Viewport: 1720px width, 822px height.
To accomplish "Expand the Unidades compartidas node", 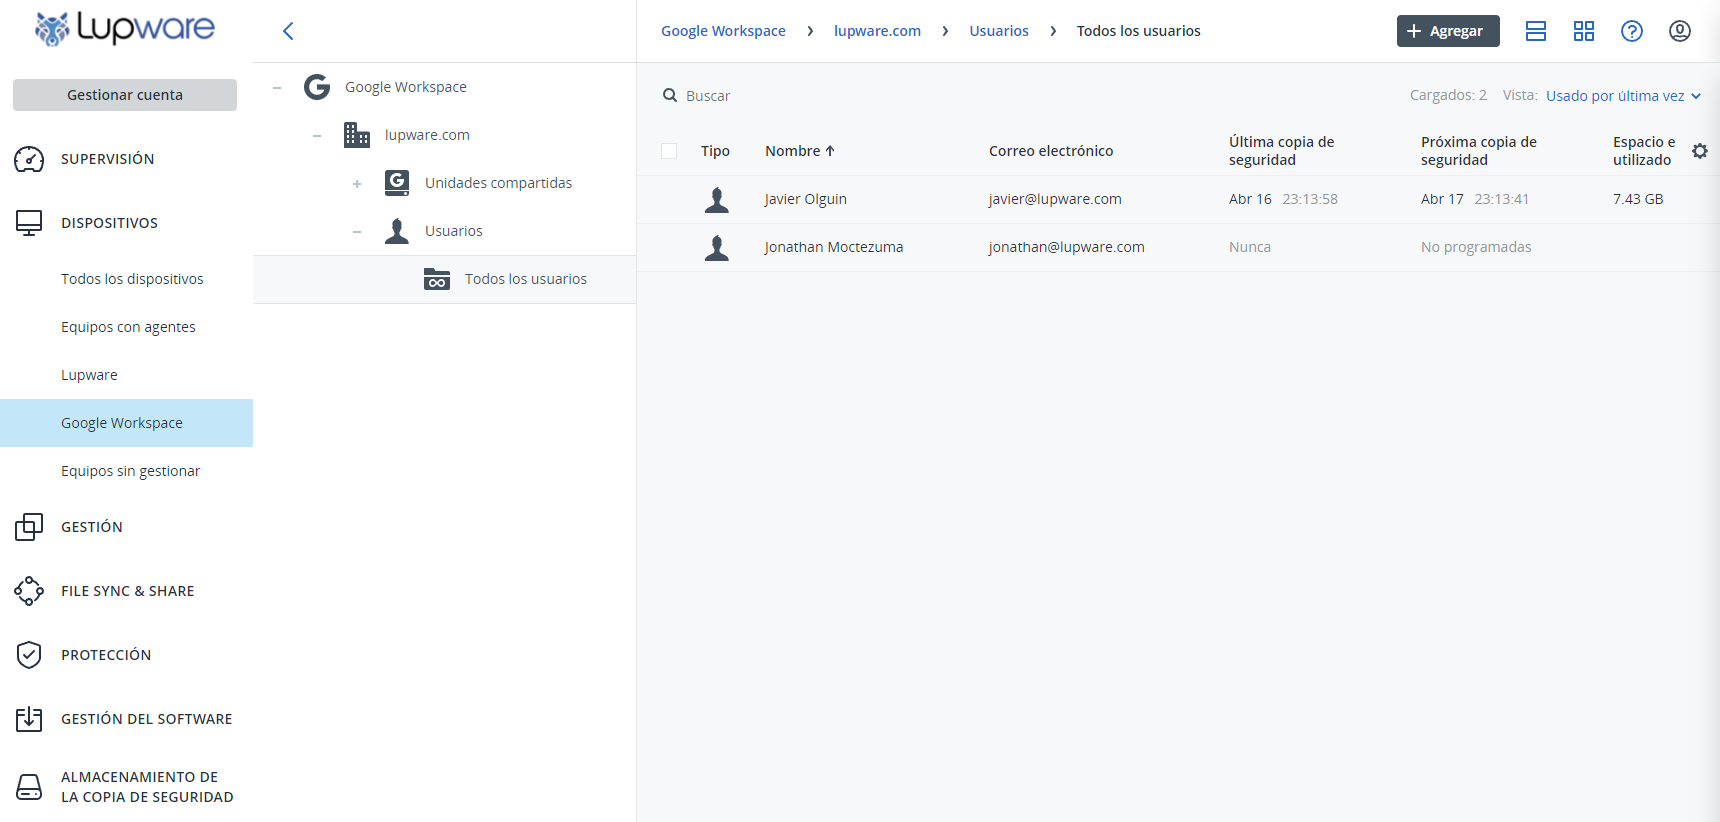I will 357,183.
